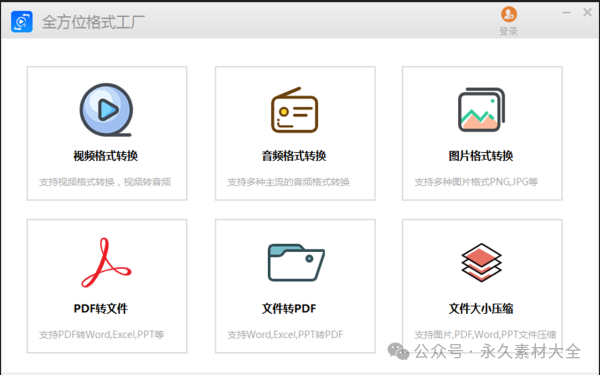The width and height of the screenshot is (600, 375).
Task: Open the file-to-PDF folder icon
Action: [296, 262]
